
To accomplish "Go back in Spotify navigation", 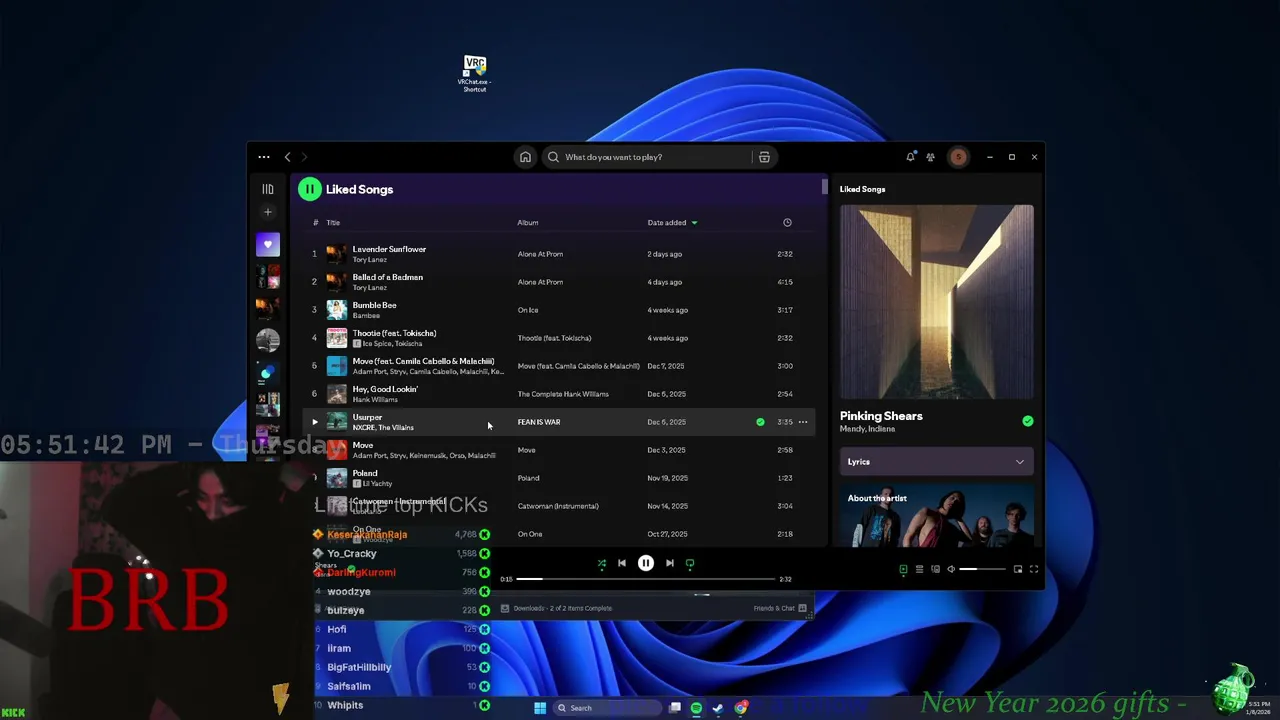I will [287, 157].
